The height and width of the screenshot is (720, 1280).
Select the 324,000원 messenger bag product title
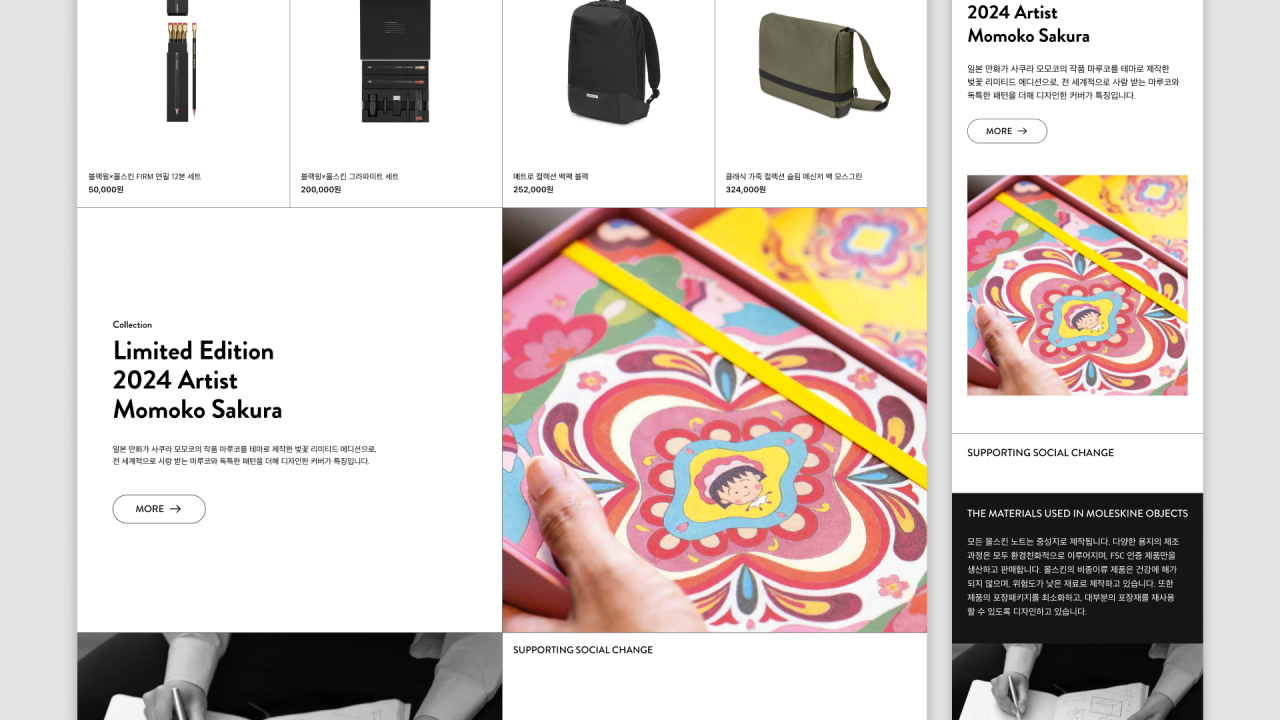point(794,176)
